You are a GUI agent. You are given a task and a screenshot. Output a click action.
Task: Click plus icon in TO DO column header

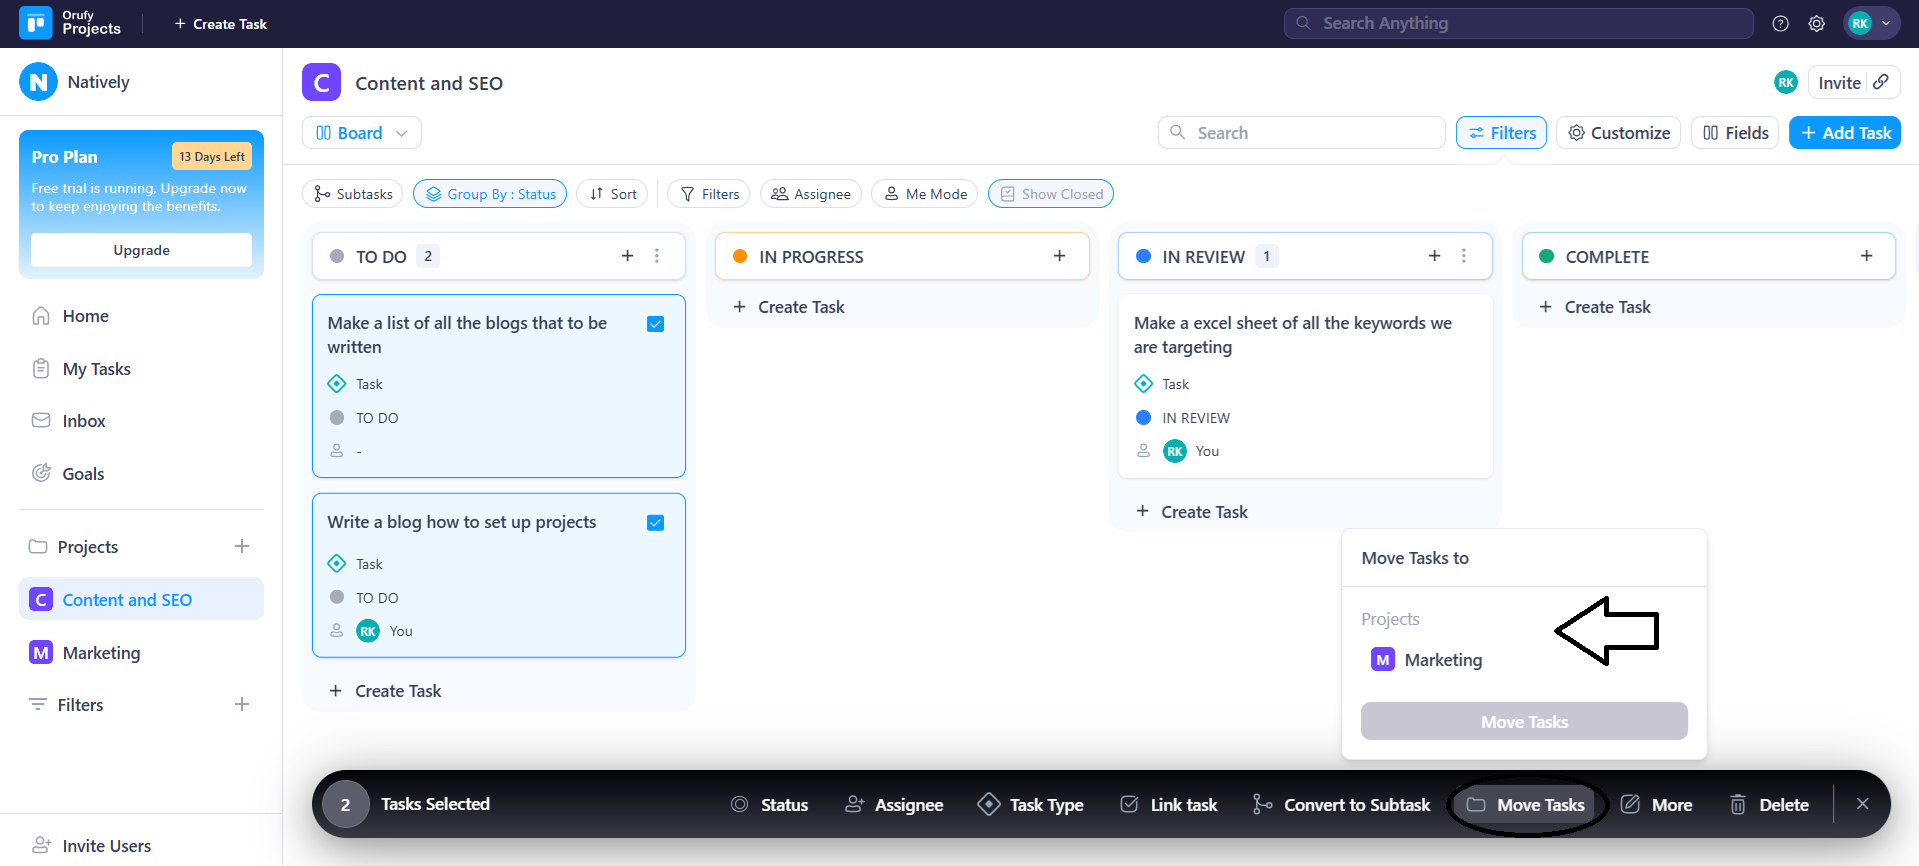click(x=627, y=256)
